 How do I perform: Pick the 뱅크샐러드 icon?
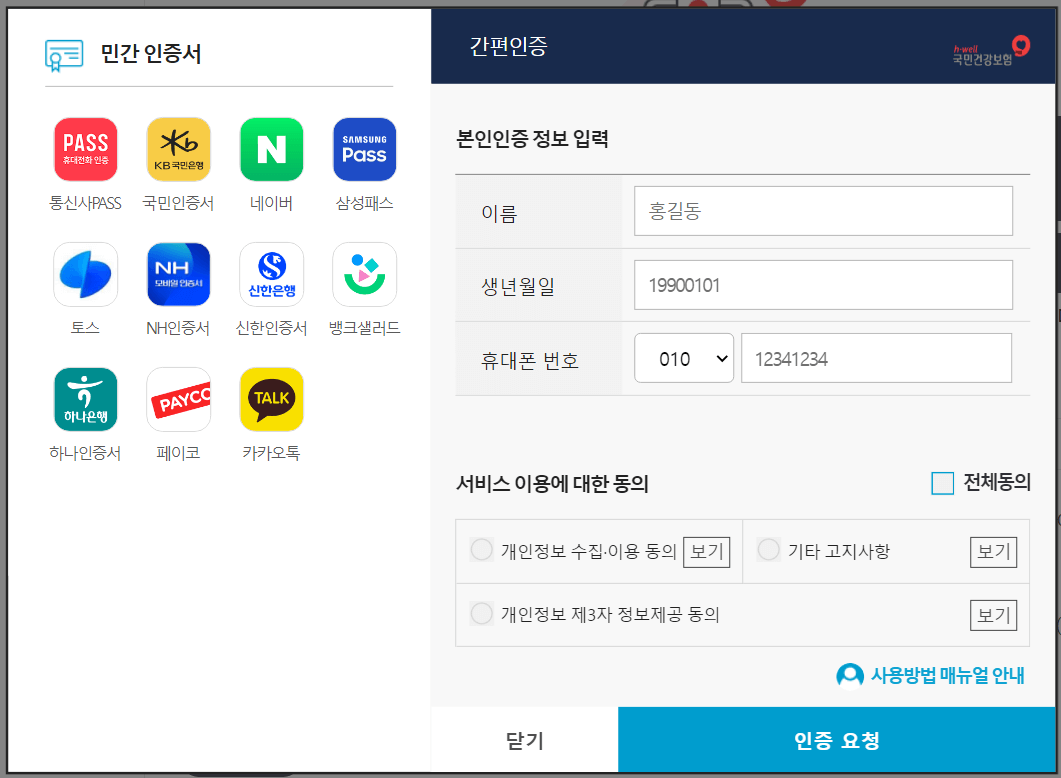pyautogui.click(x=365, y=275)
